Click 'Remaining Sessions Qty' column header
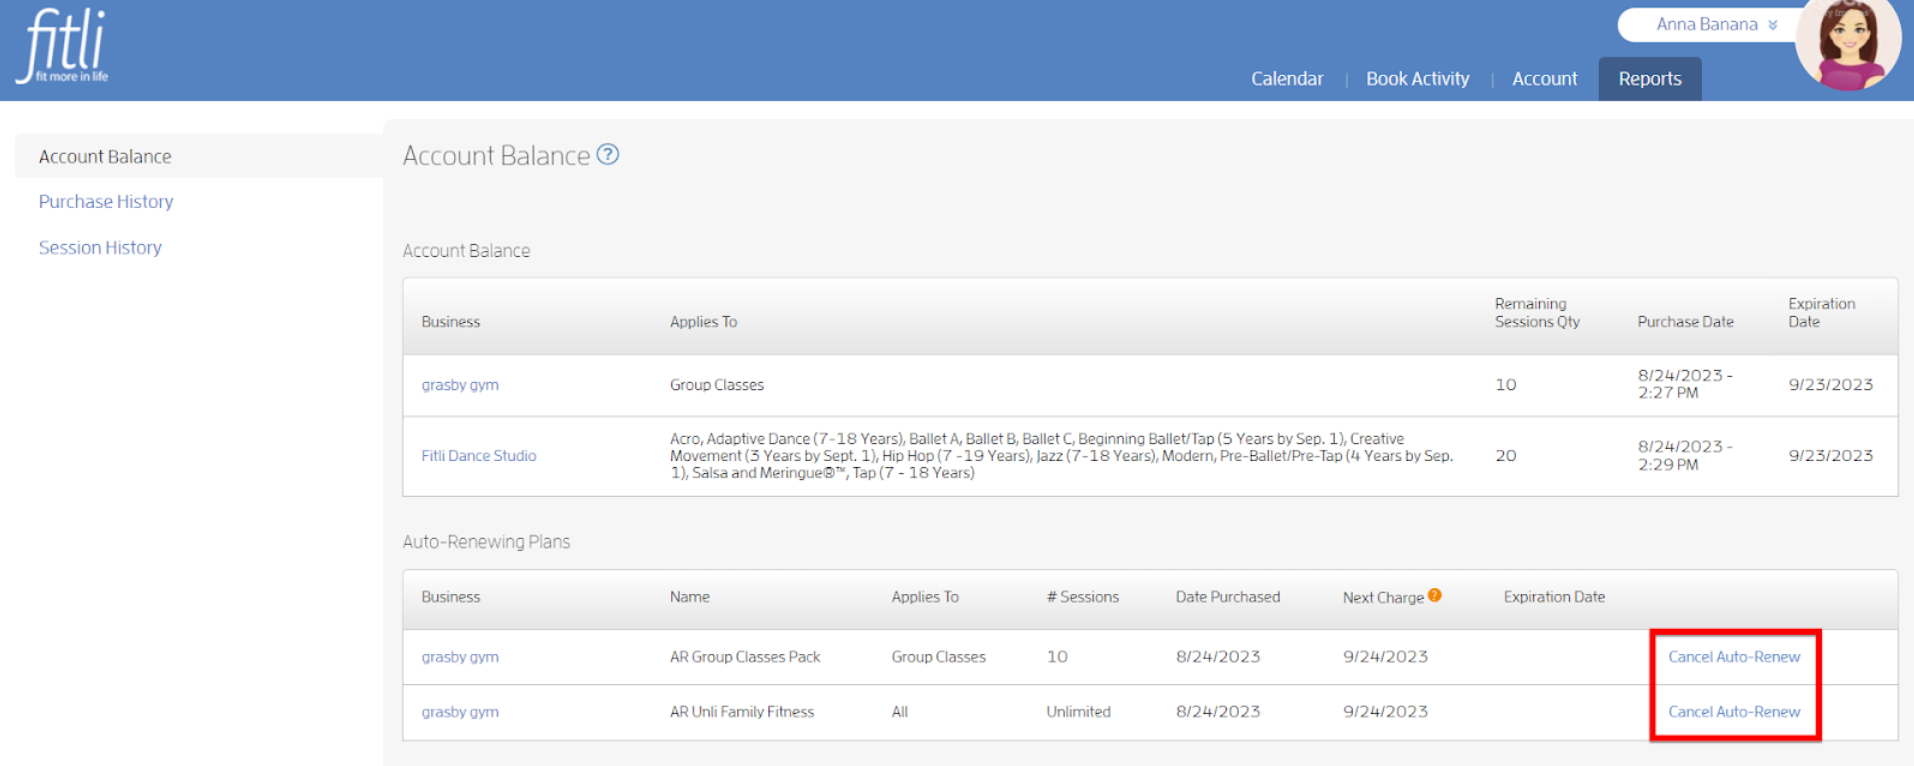The width and height of the screenshot is (1914, 766). click(1537, 313)
